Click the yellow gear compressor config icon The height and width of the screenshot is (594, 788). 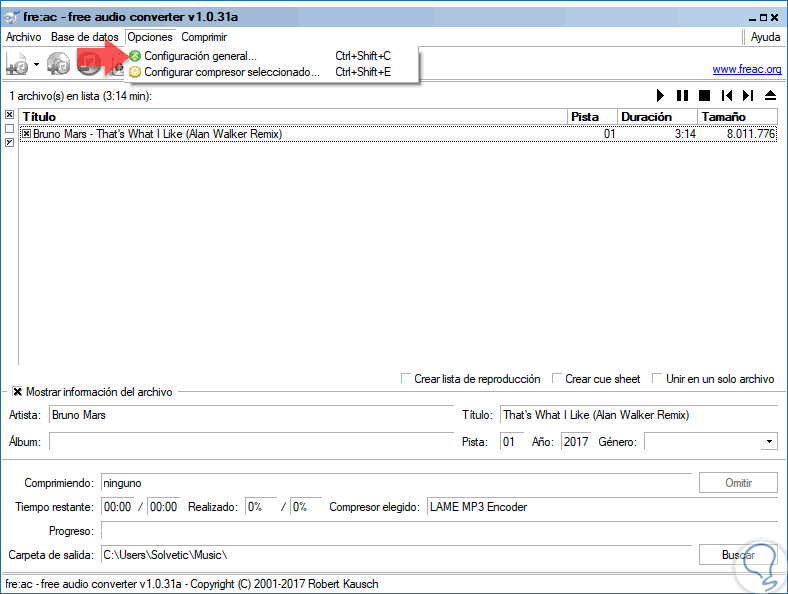pyautogui.click(x=135, y=72)
